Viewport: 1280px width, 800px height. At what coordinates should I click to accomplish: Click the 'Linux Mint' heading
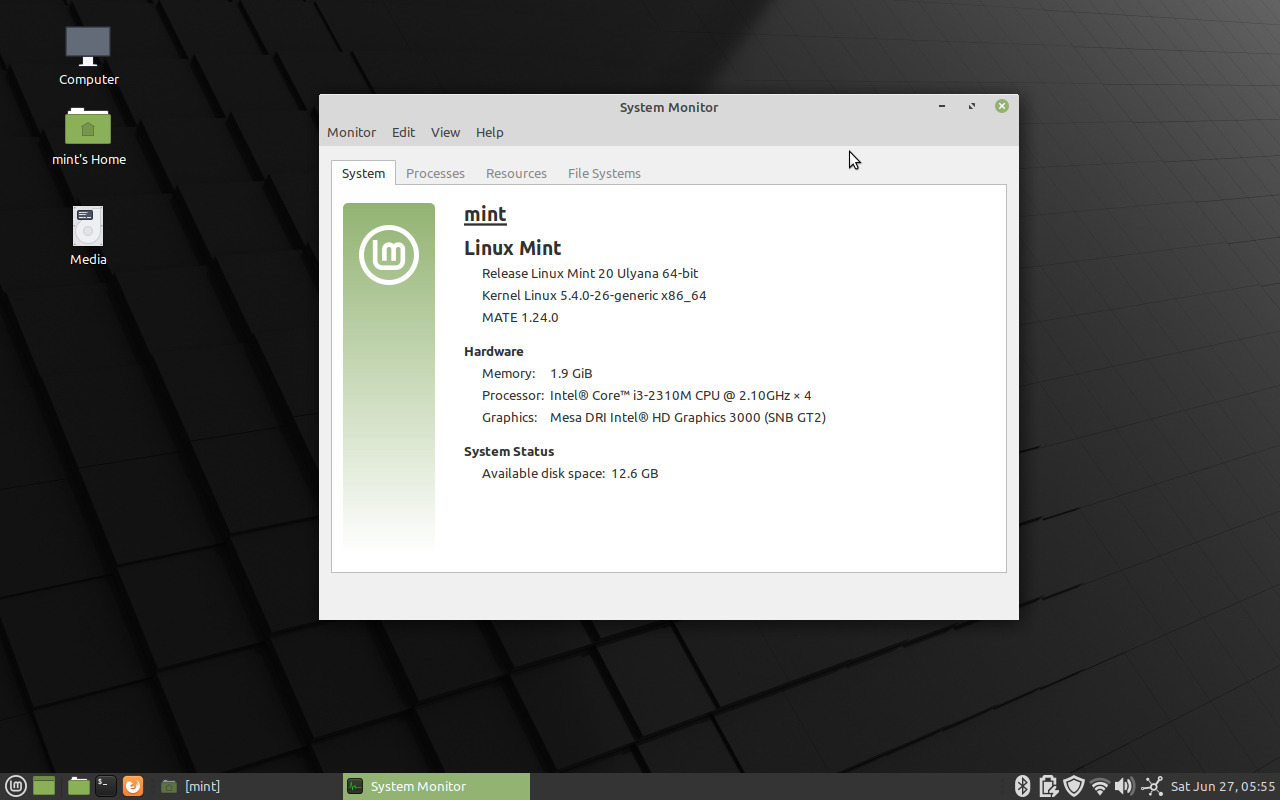point(512,248)
